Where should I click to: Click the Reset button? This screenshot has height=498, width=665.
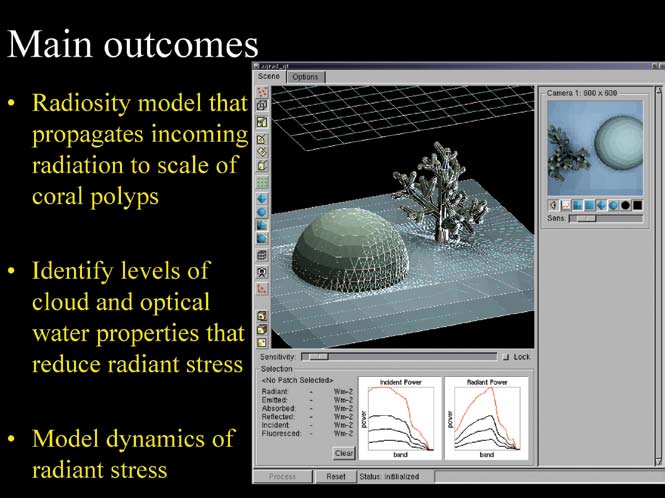(x=336, y=477)
